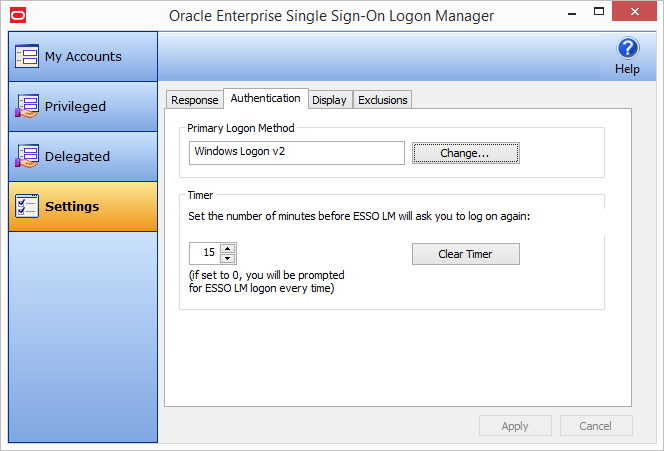Open the Privileged accounts section
The image size is (664, 451).
pyautogui.click(x=83, y=106)
